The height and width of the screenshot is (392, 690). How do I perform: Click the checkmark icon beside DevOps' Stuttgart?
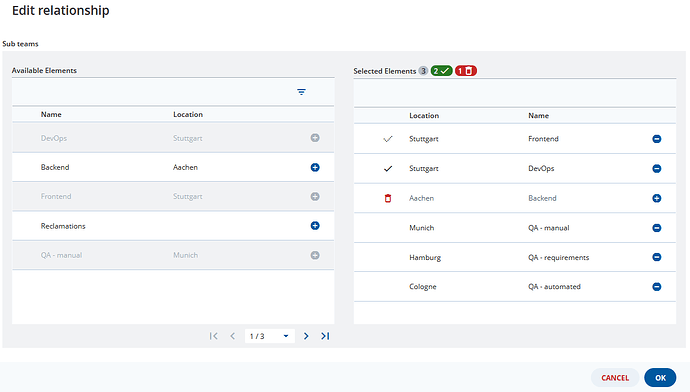388,169
